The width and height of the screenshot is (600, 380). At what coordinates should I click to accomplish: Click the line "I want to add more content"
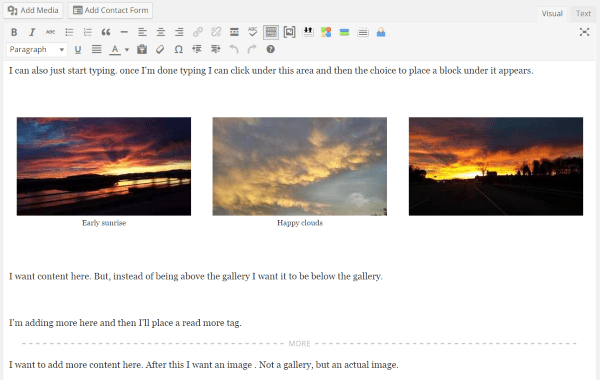204,365
